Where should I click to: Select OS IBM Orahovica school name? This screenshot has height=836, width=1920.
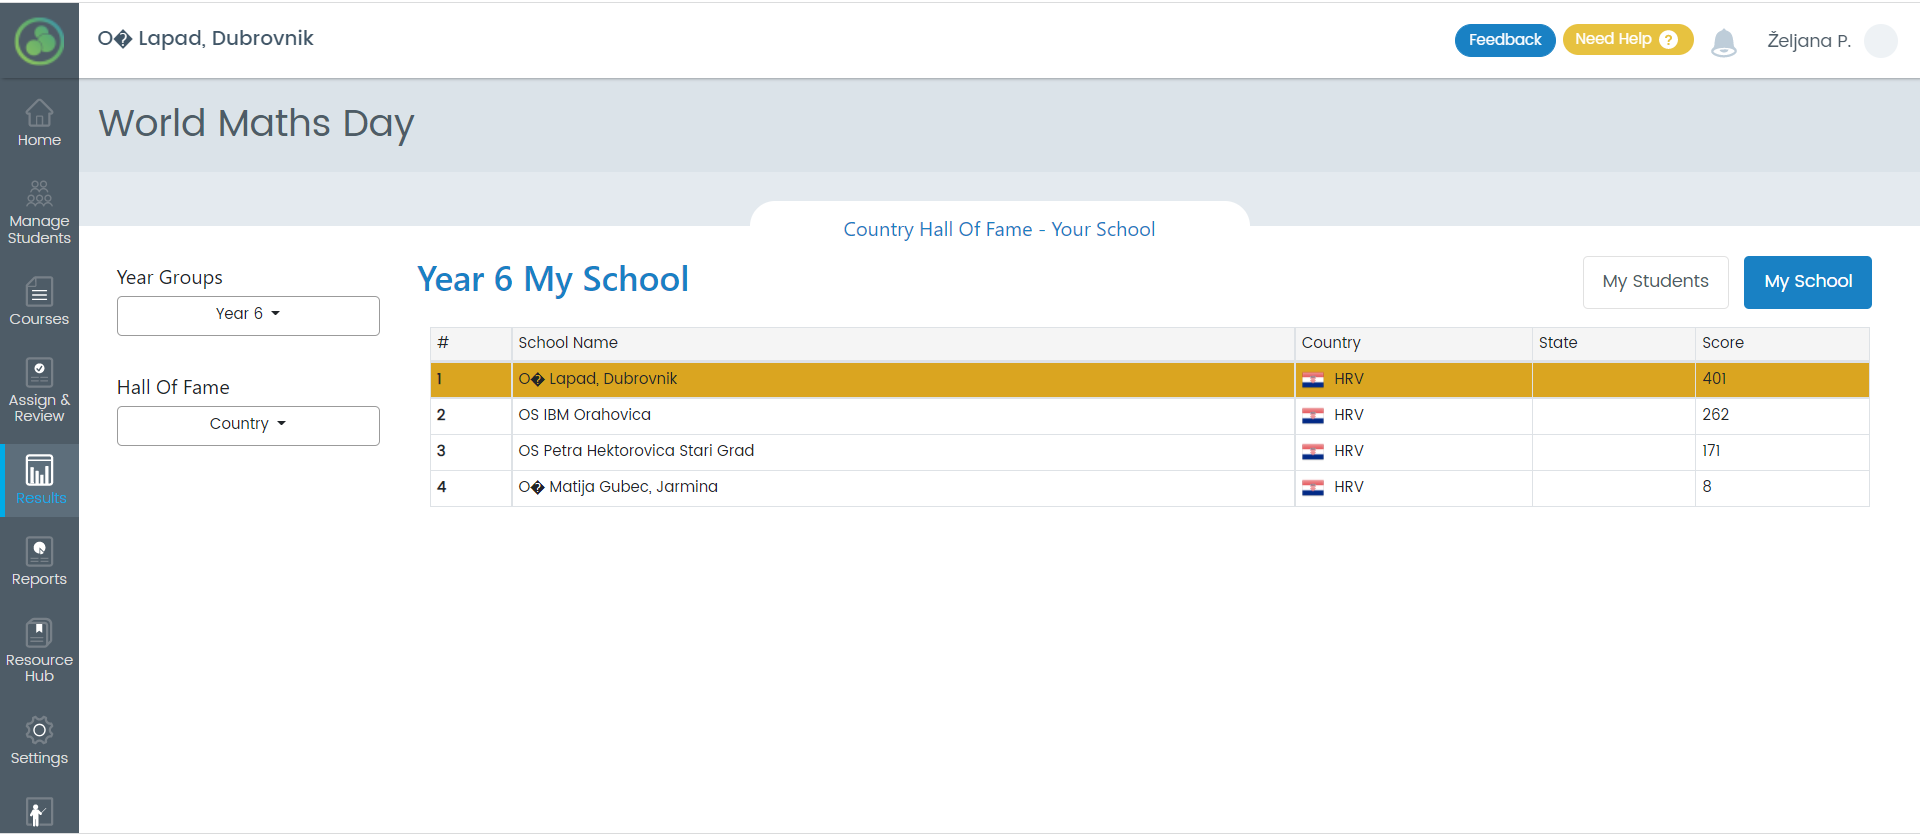584,415
